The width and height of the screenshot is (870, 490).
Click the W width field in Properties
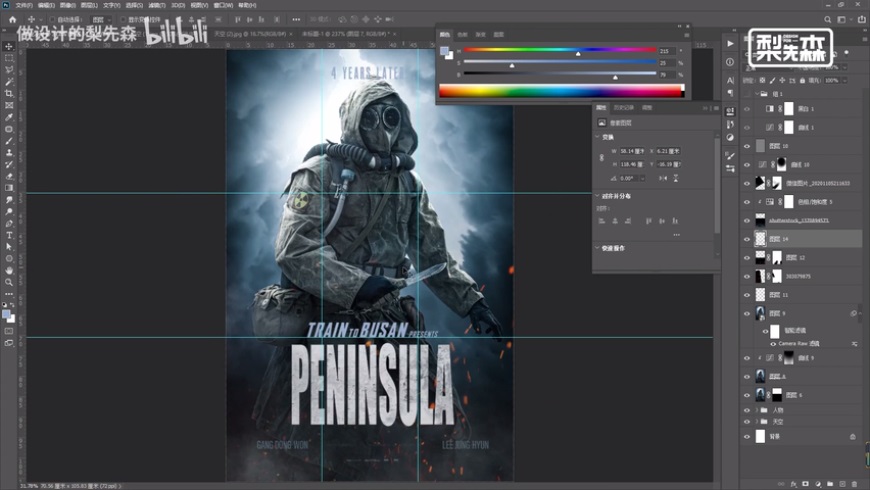tap(633, 151)
